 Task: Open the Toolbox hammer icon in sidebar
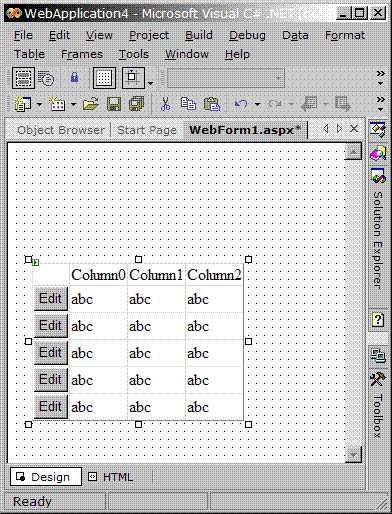[x=378, y=379]
